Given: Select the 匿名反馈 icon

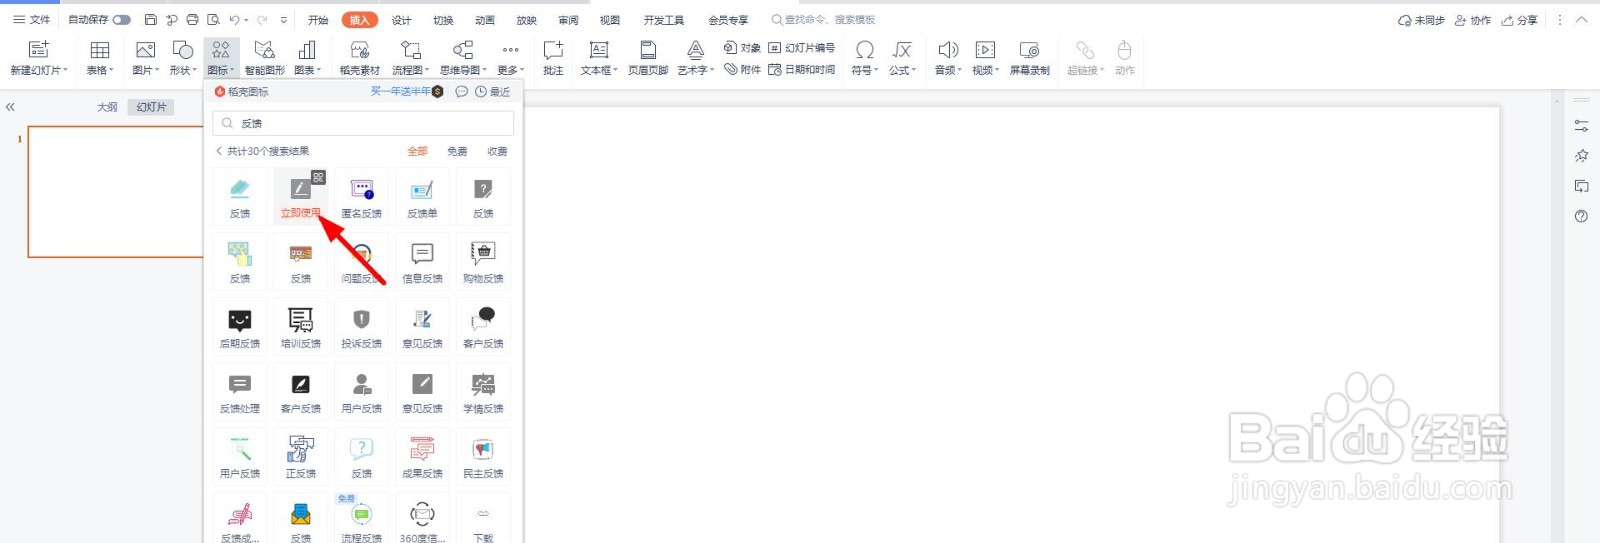Looking at the screenshot, I should (x=362, y=197).
